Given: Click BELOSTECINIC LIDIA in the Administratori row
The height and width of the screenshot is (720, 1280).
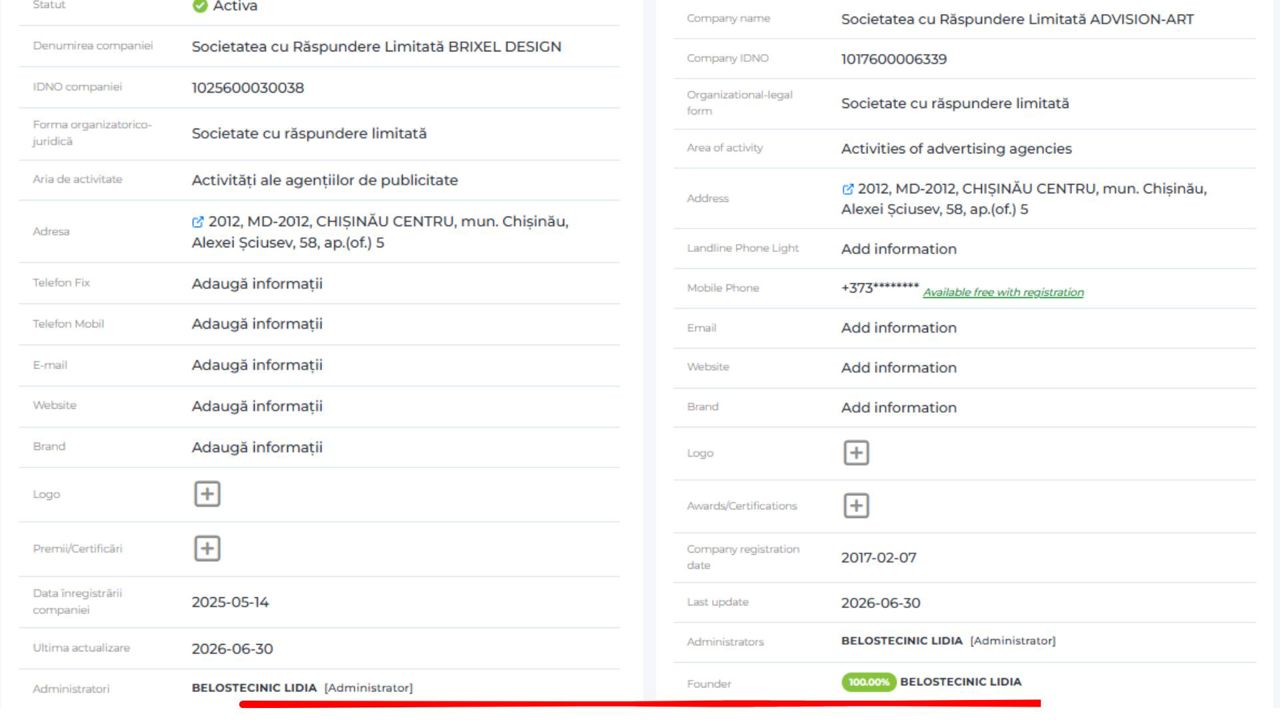Looking at the screenshot, I should (254, 688).
